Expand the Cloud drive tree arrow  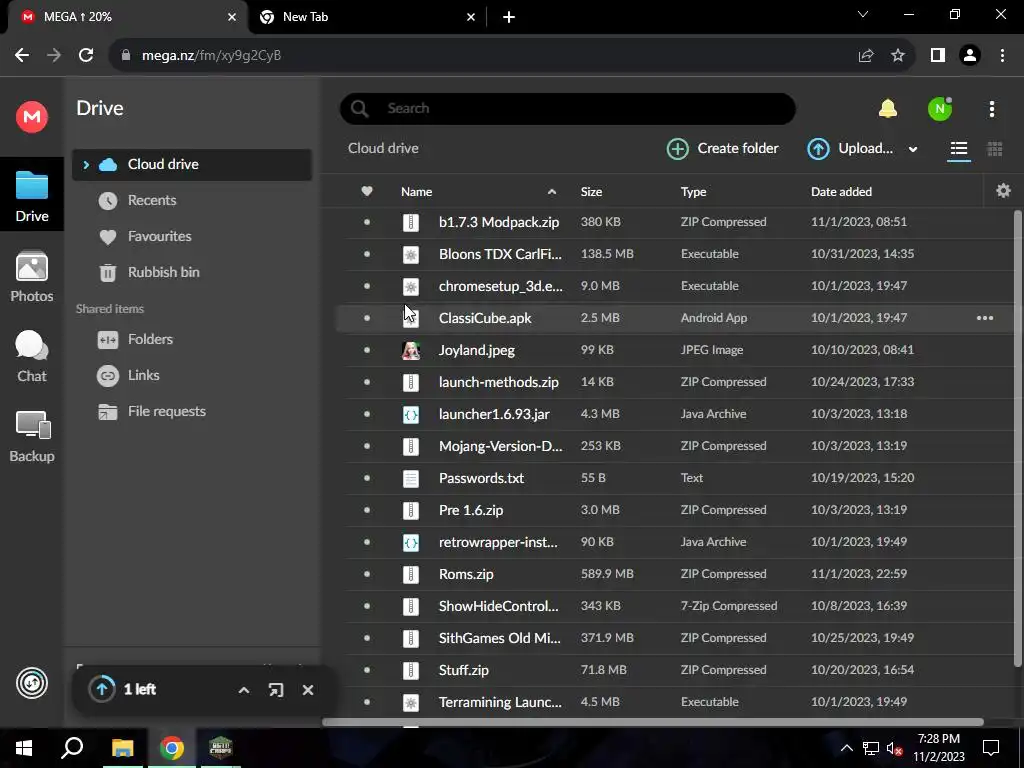pyautogui.click(x=86, y=165)
